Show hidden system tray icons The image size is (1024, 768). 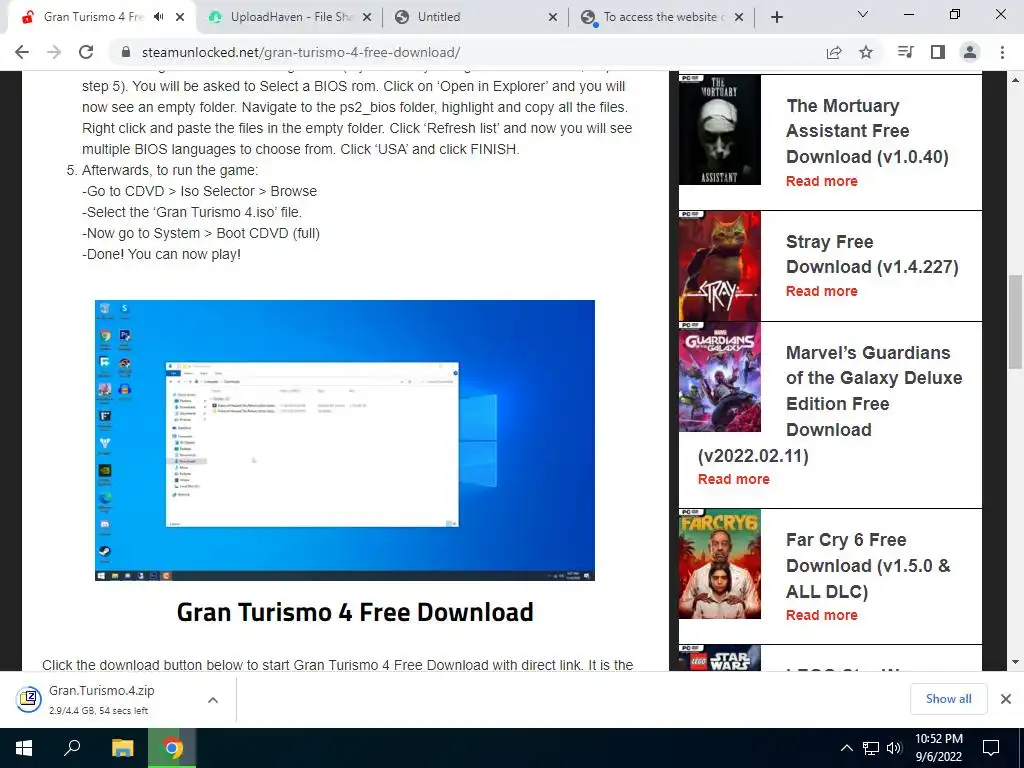tap(846, 748)
